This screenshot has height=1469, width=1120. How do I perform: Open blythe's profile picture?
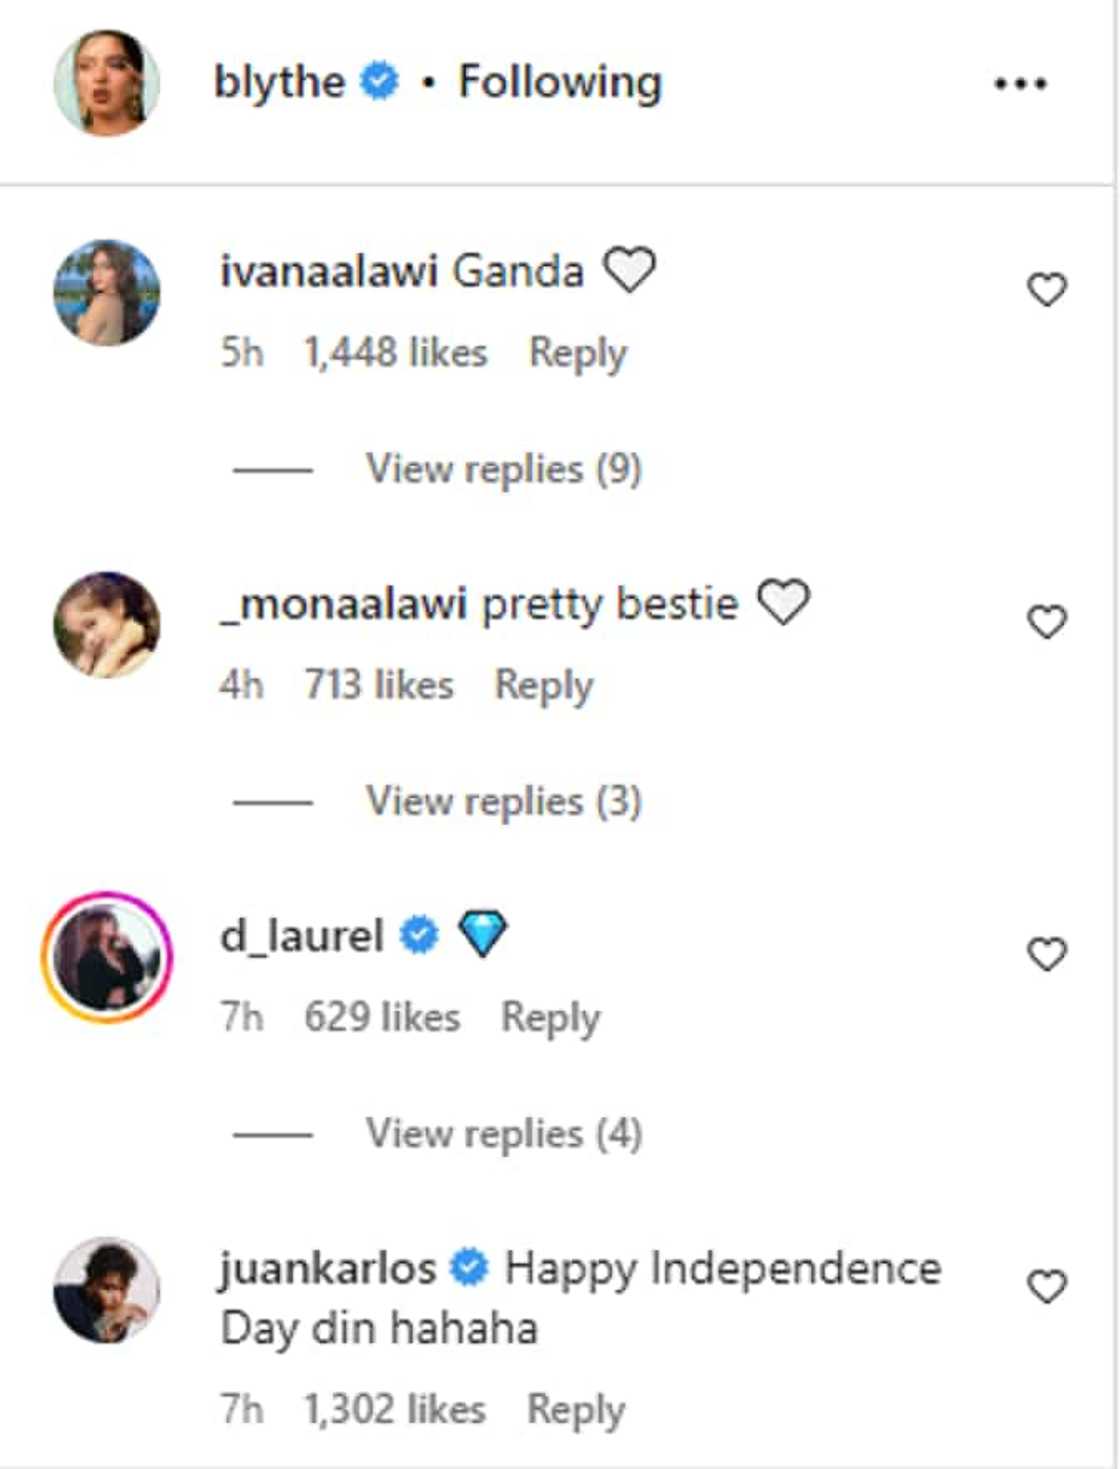pos(106,83)
